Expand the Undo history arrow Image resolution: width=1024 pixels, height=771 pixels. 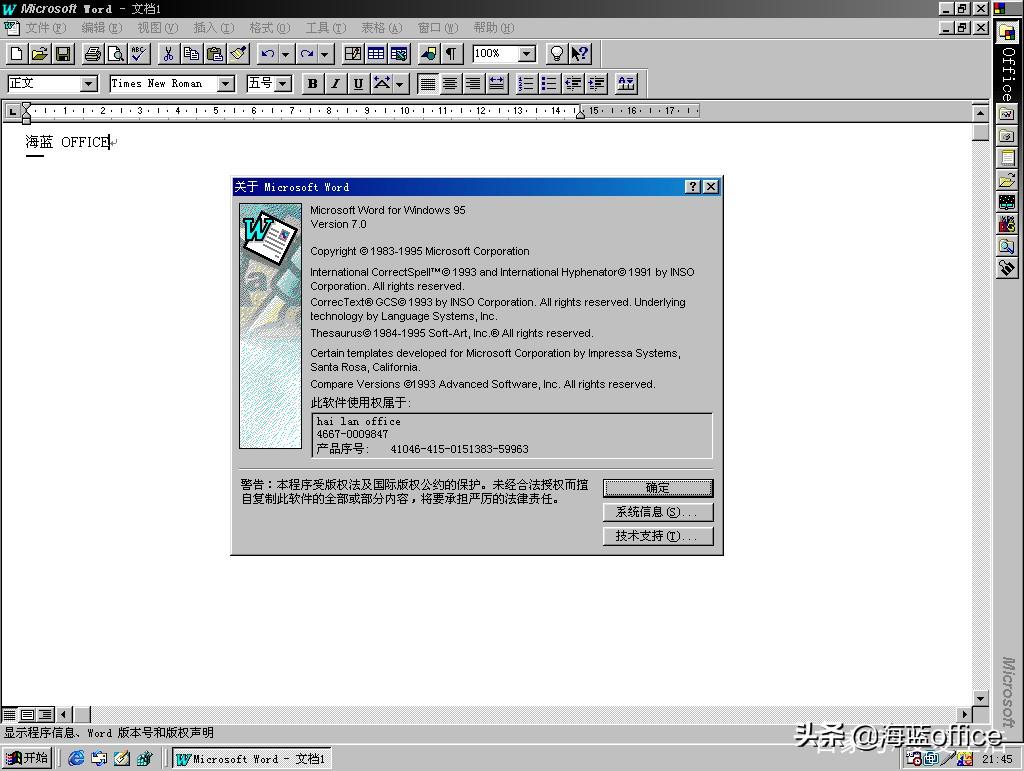pos(285,54)
